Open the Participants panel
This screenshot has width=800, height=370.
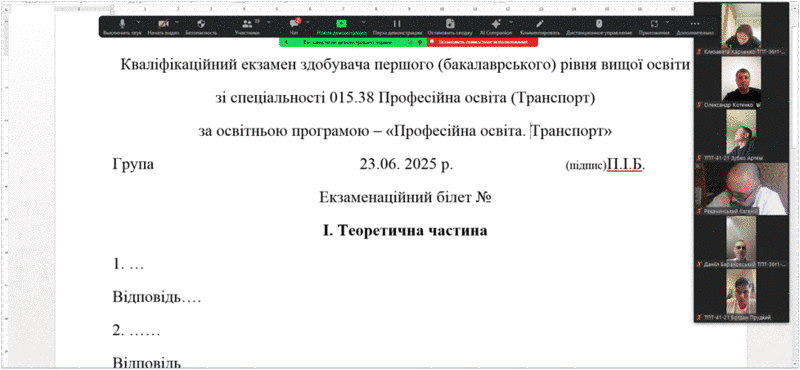(247, 27)
